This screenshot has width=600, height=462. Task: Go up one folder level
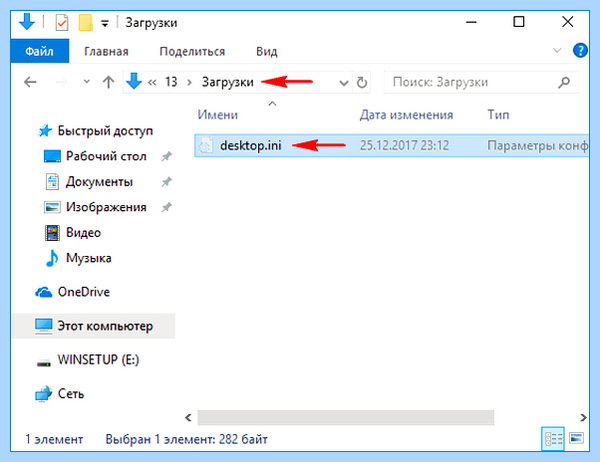coord(109,82)
